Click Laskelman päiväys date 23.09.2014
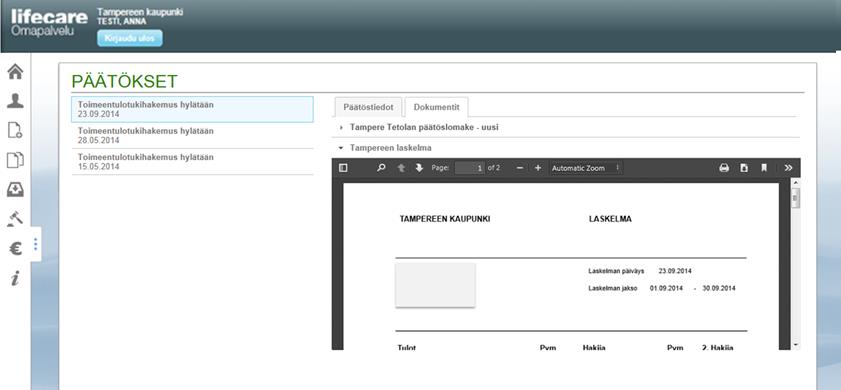Image resolution: width=841 pixels, height=390 pixels. pyautogui.click(x=675, y=271)
